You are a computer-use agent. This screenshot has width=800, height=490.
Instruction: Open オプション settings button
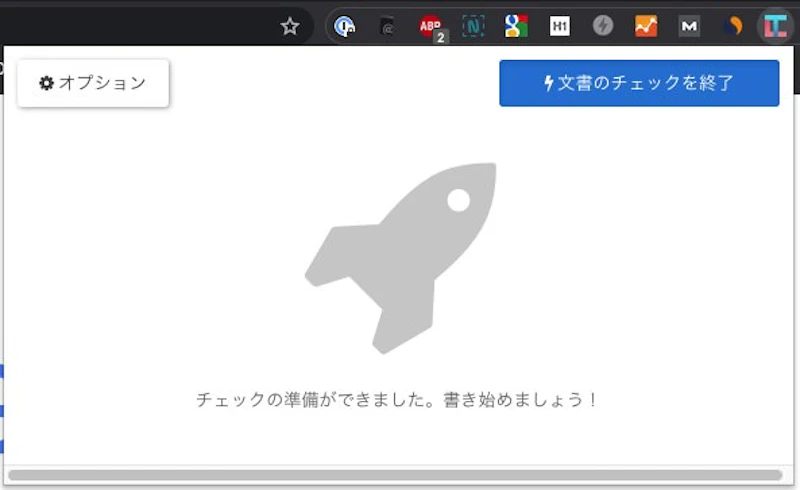coord(93,83)
